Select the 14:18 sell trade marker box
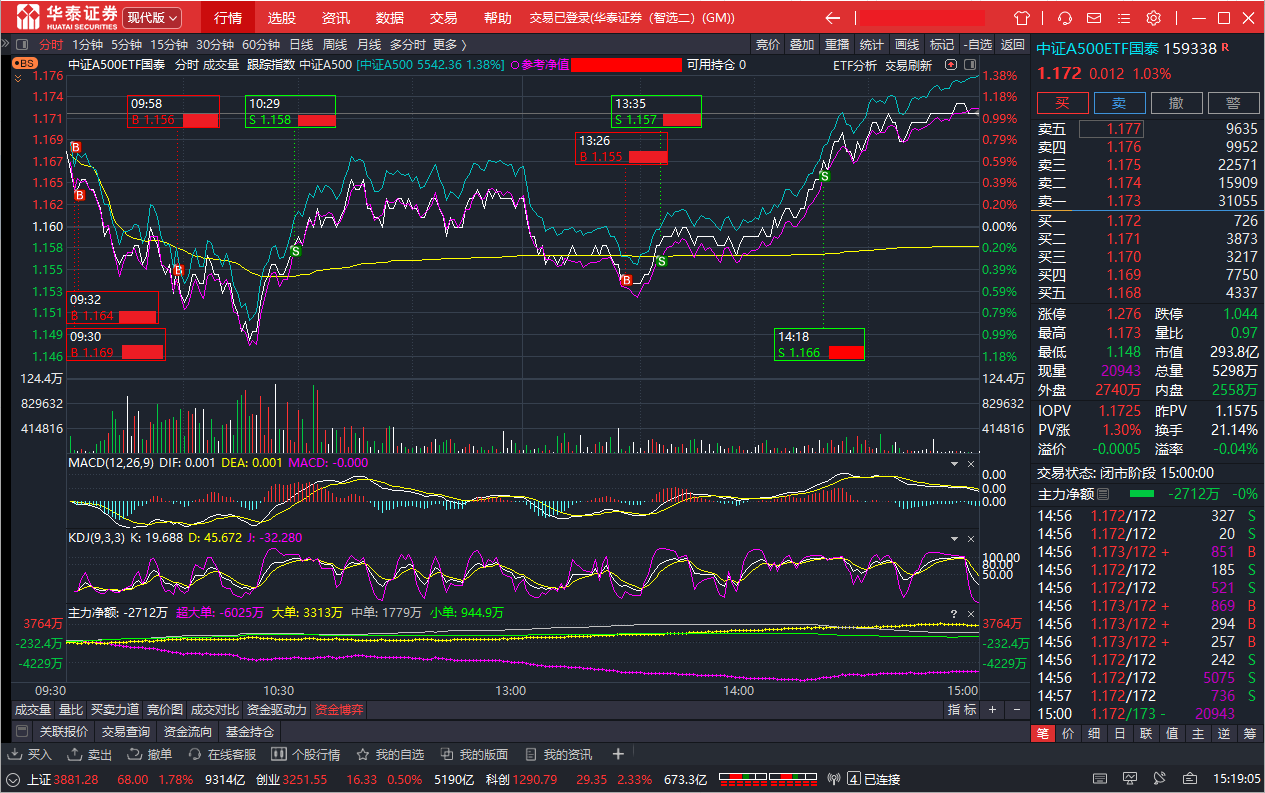 820,345
